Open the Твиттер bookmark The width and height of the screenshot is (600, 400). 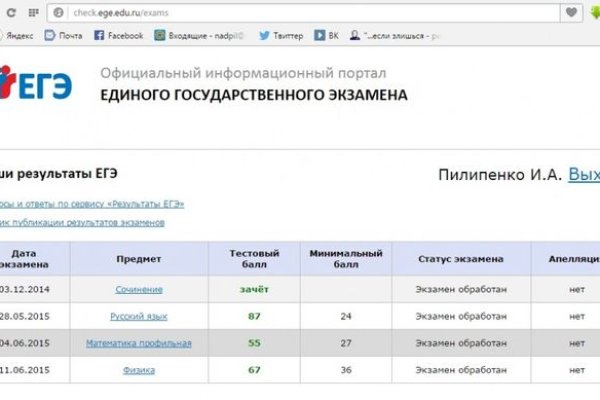click(280, 35)
